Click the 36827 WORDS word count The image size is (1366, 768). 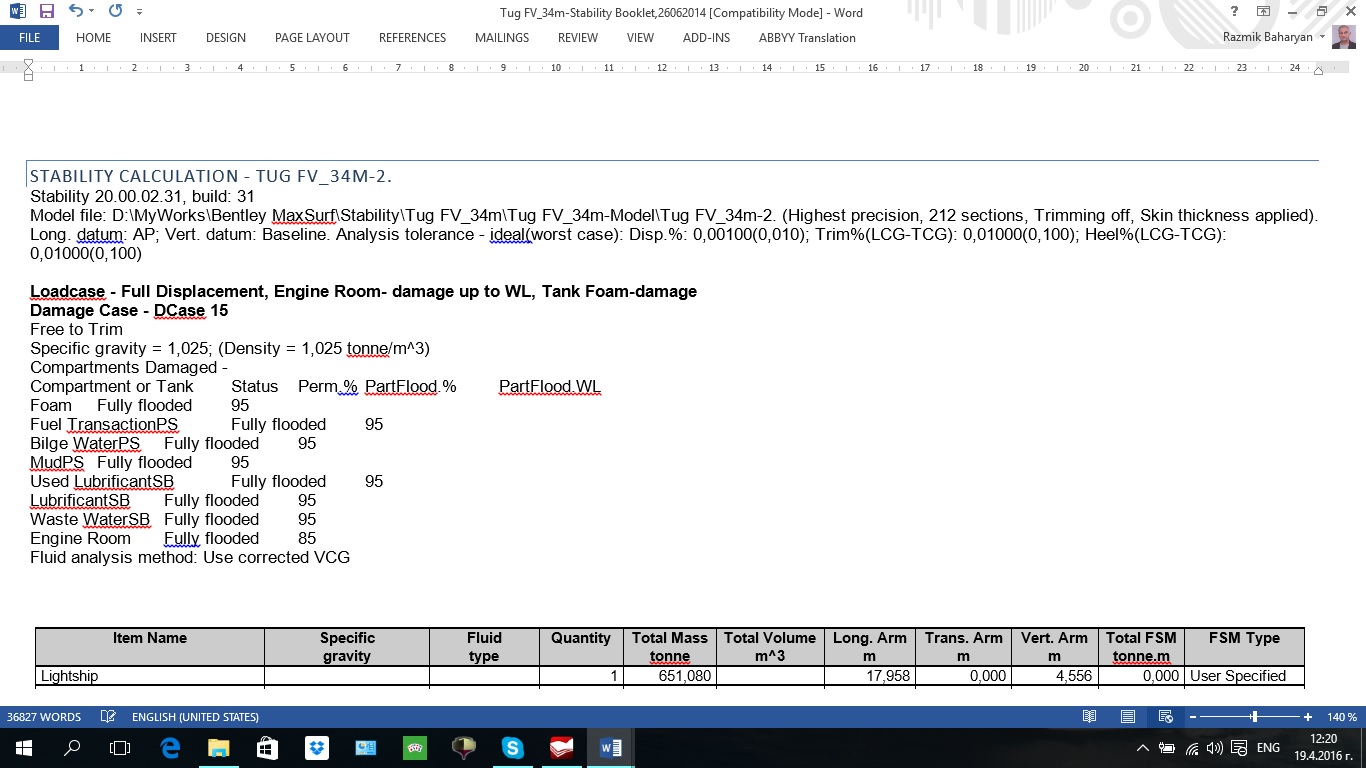point(44,717)
